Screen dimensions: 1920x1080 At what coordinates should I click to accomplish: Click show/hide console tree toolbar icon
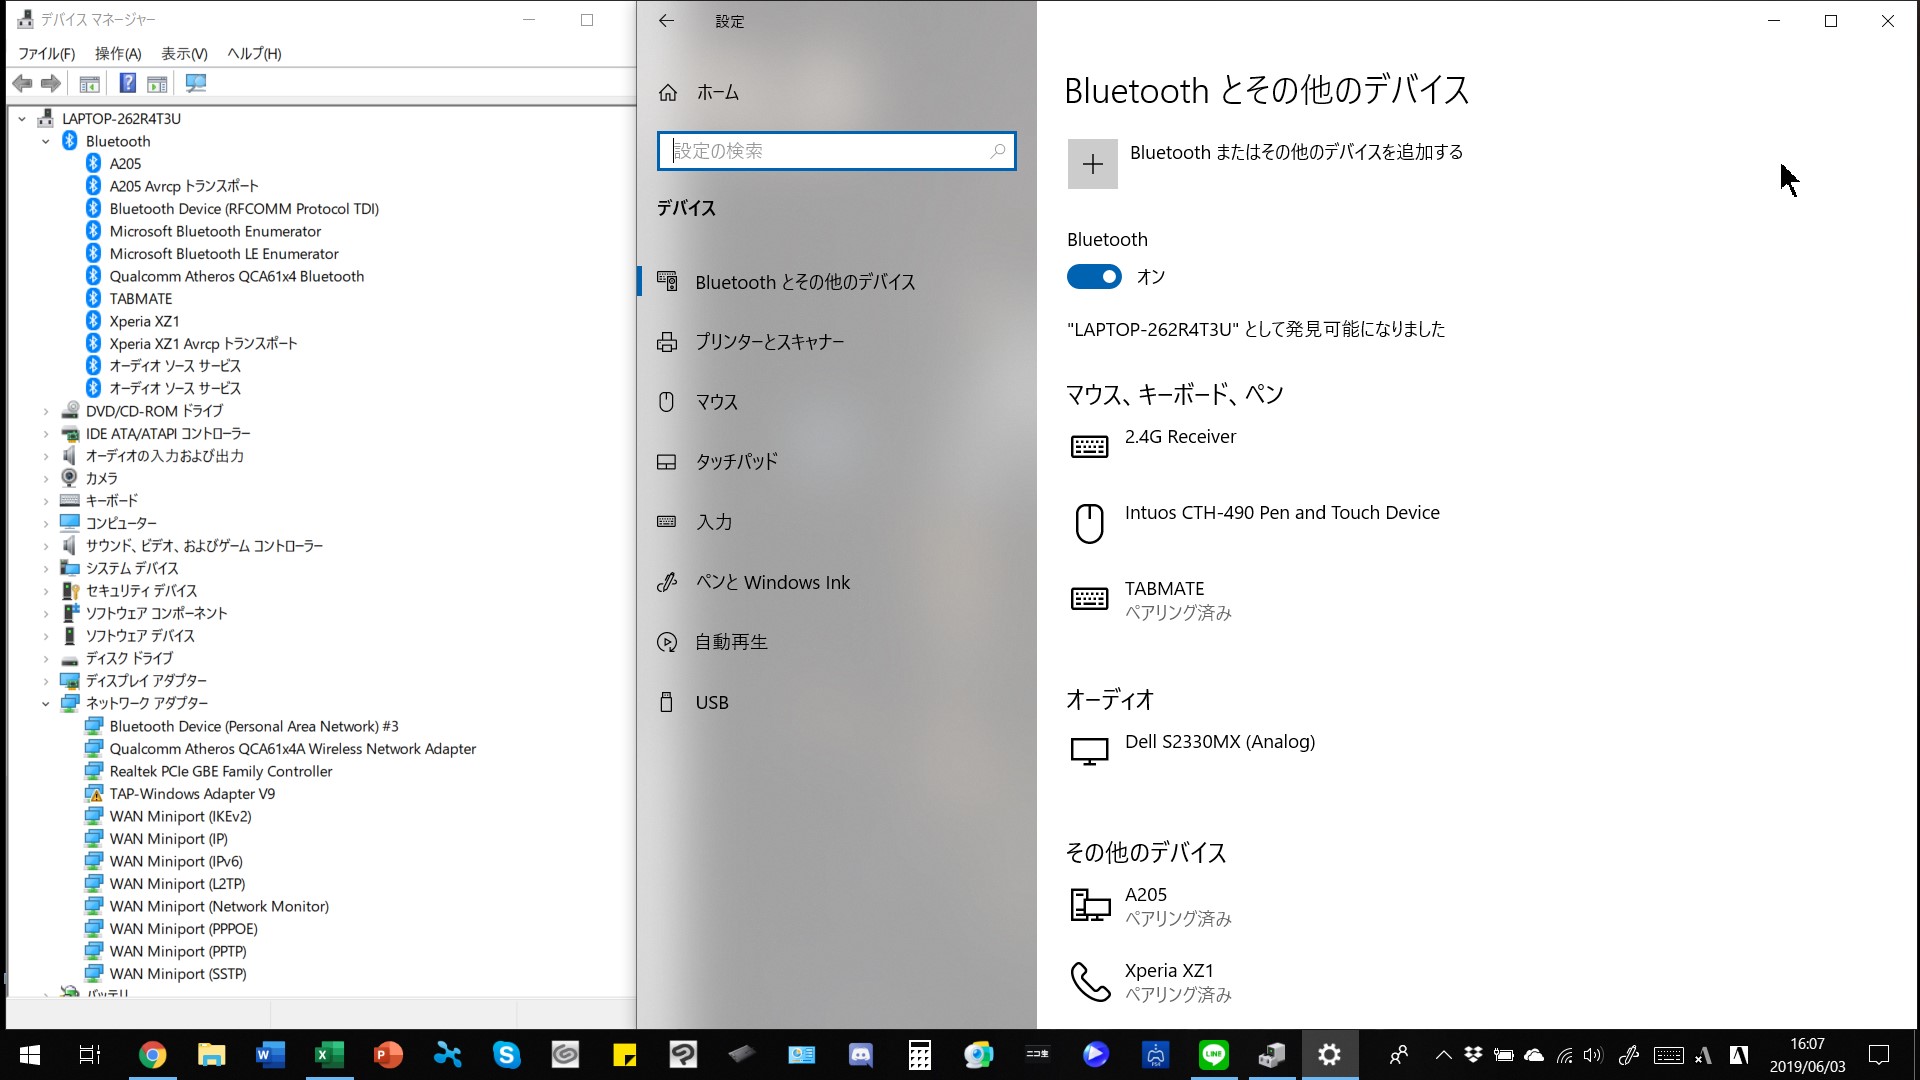click(x=90, y=83)
